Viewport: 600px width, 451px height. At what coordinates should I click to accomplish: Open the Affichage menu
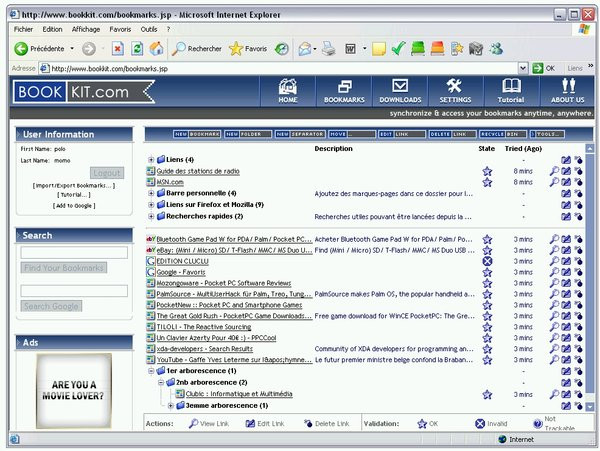click(86, 29)
